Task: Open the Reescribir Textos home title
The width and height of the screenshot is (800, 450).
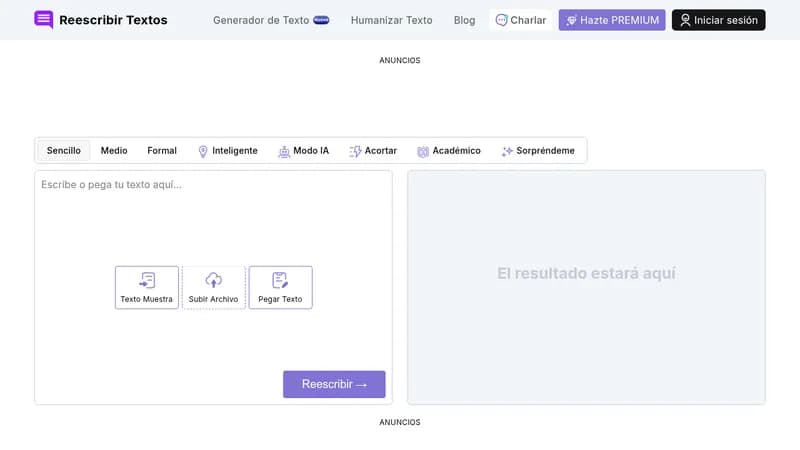Action: (113, 20)
